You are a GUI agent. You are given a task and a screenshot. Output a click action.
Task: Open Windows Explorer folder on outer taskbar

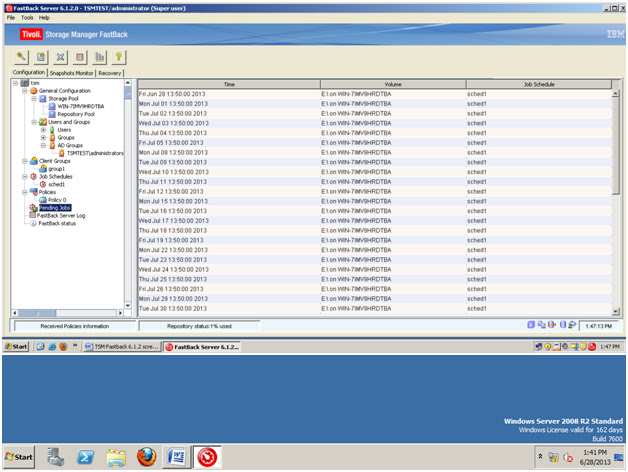(x=116, y=457)
